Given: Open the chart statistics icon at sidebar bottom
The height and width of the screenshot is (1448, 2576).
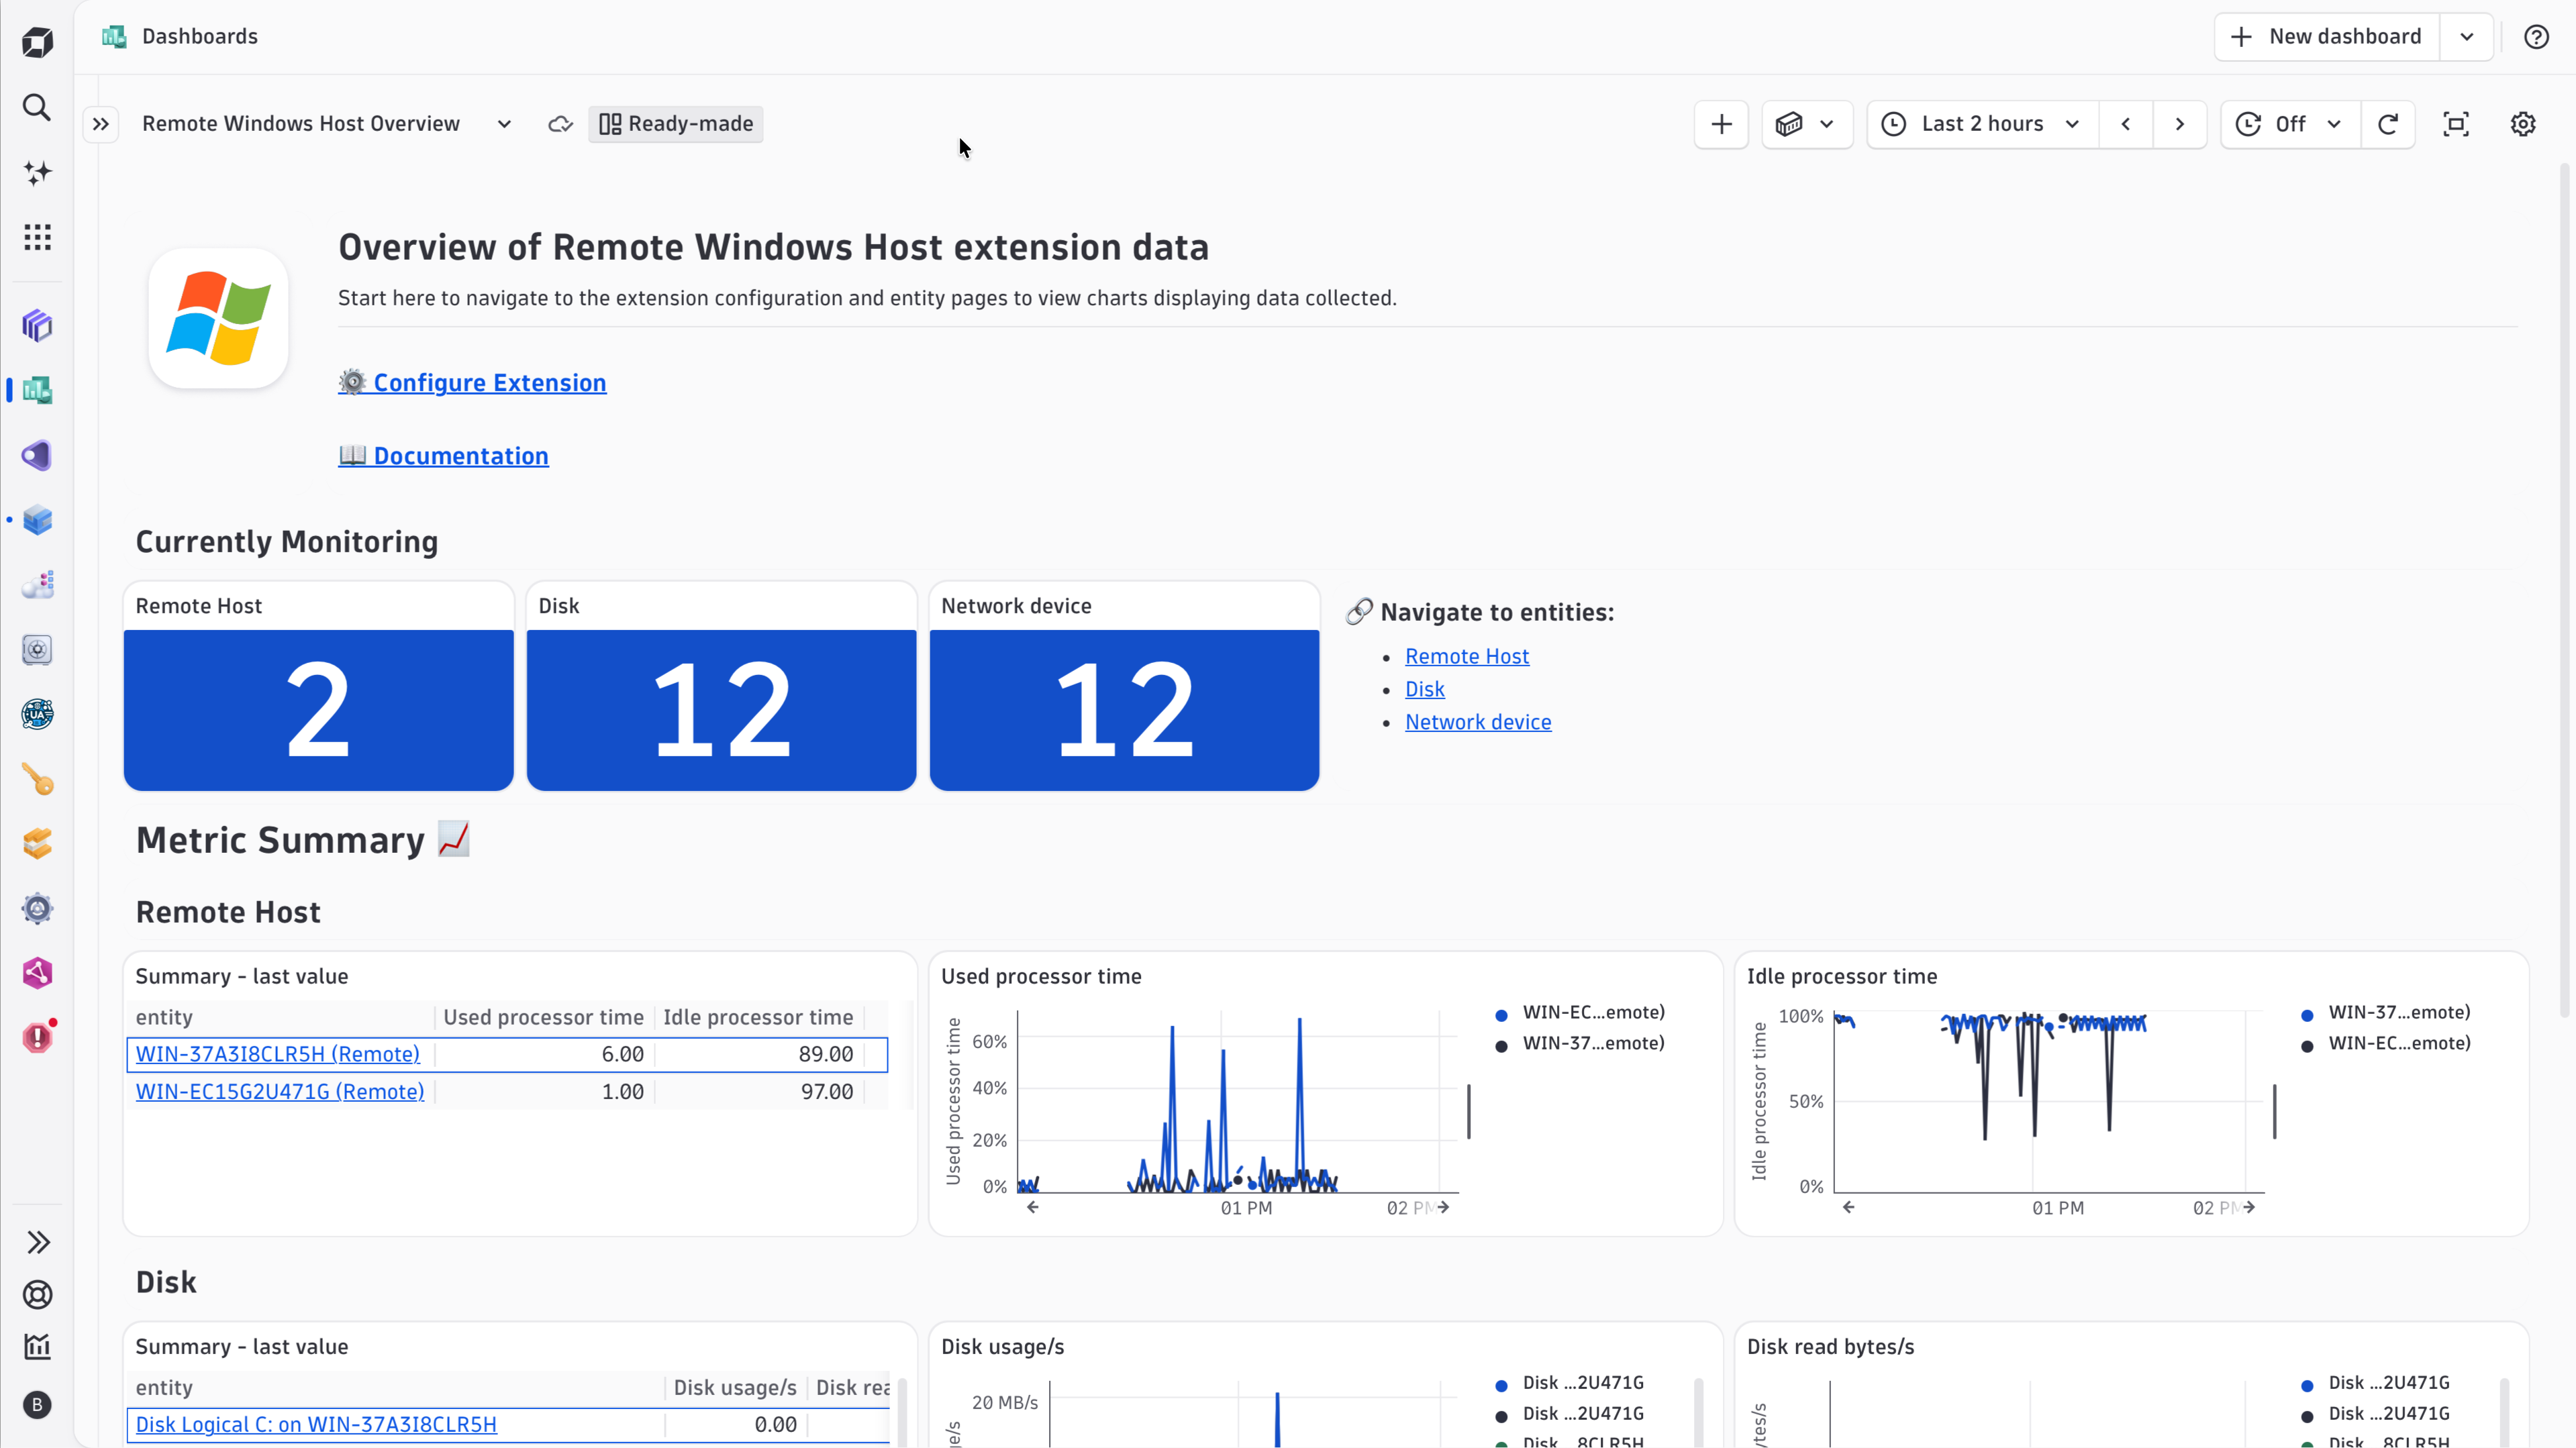Looking at the screenshot, I should pyautogui.click(x=37, y=1347).
